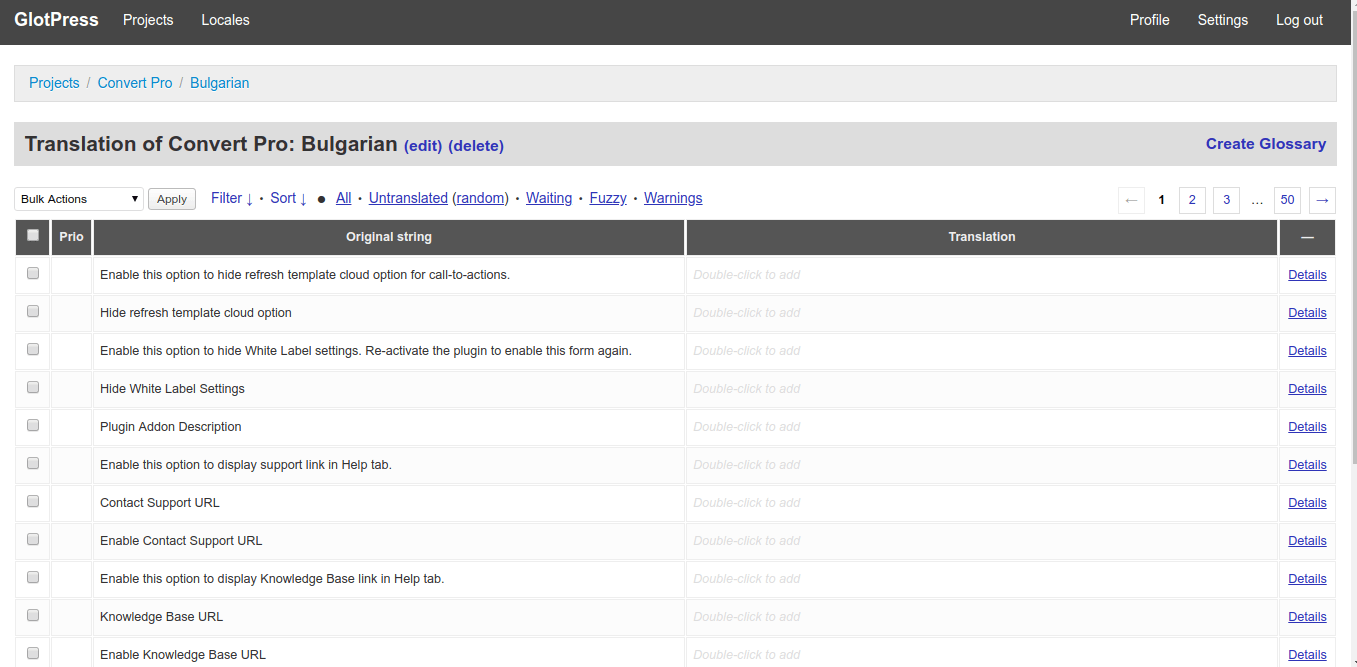This screenshot has width=1357, height=667.
Task: Open Details for 'Hide refresh template cloud option'
Action: pos(1307,313)
